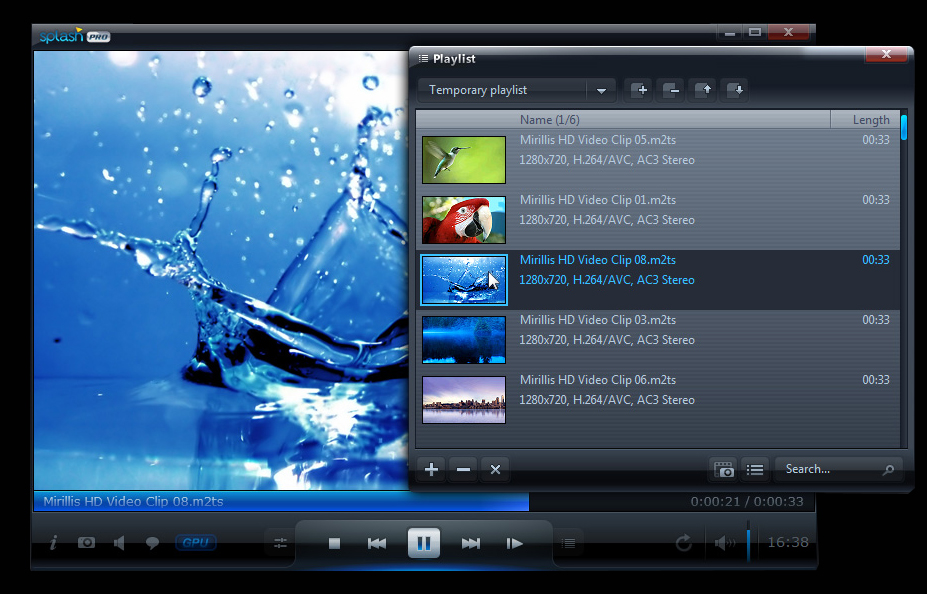
Task: Open the Temporary playlist dropdown
Action: coord(600,89)
